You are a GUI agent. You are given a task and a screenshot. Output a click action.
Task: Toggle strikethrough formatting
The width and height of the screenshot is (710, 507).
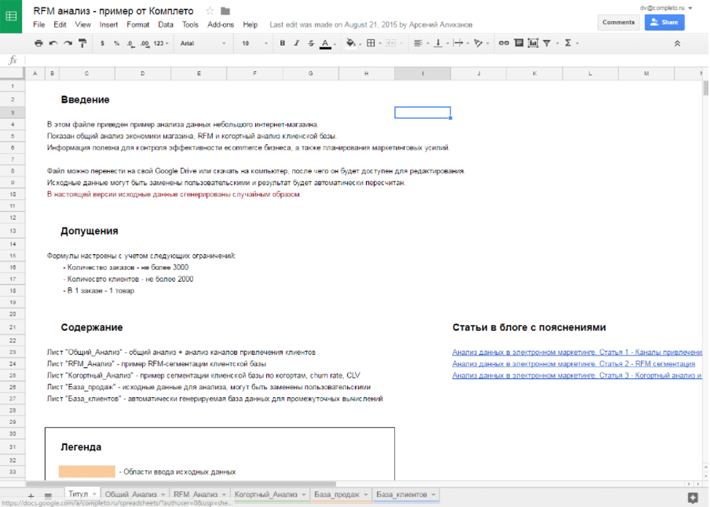coord(311,43)
